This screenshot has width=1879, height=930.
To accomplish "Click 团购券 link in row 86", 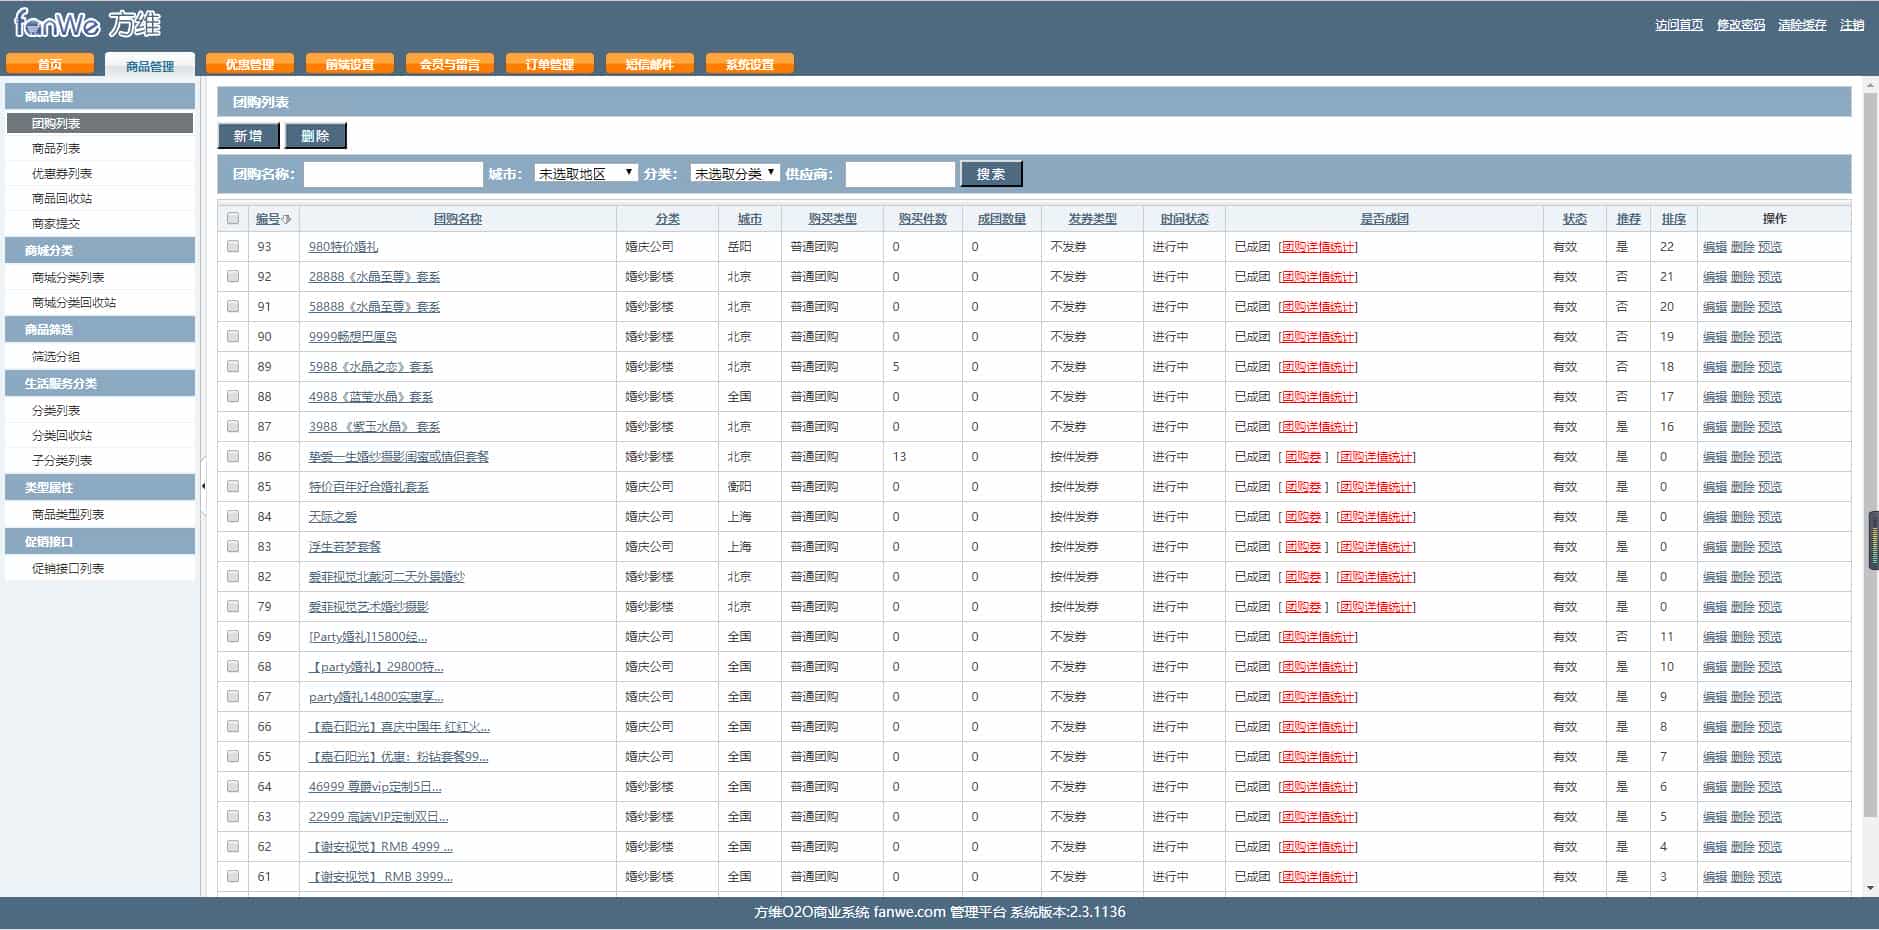I will point(1303,456).
